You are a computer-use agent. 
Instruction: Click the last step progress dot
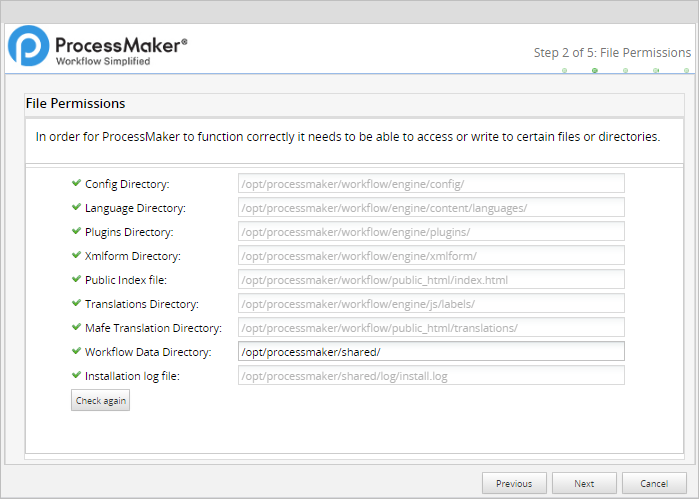pos(687,71)
